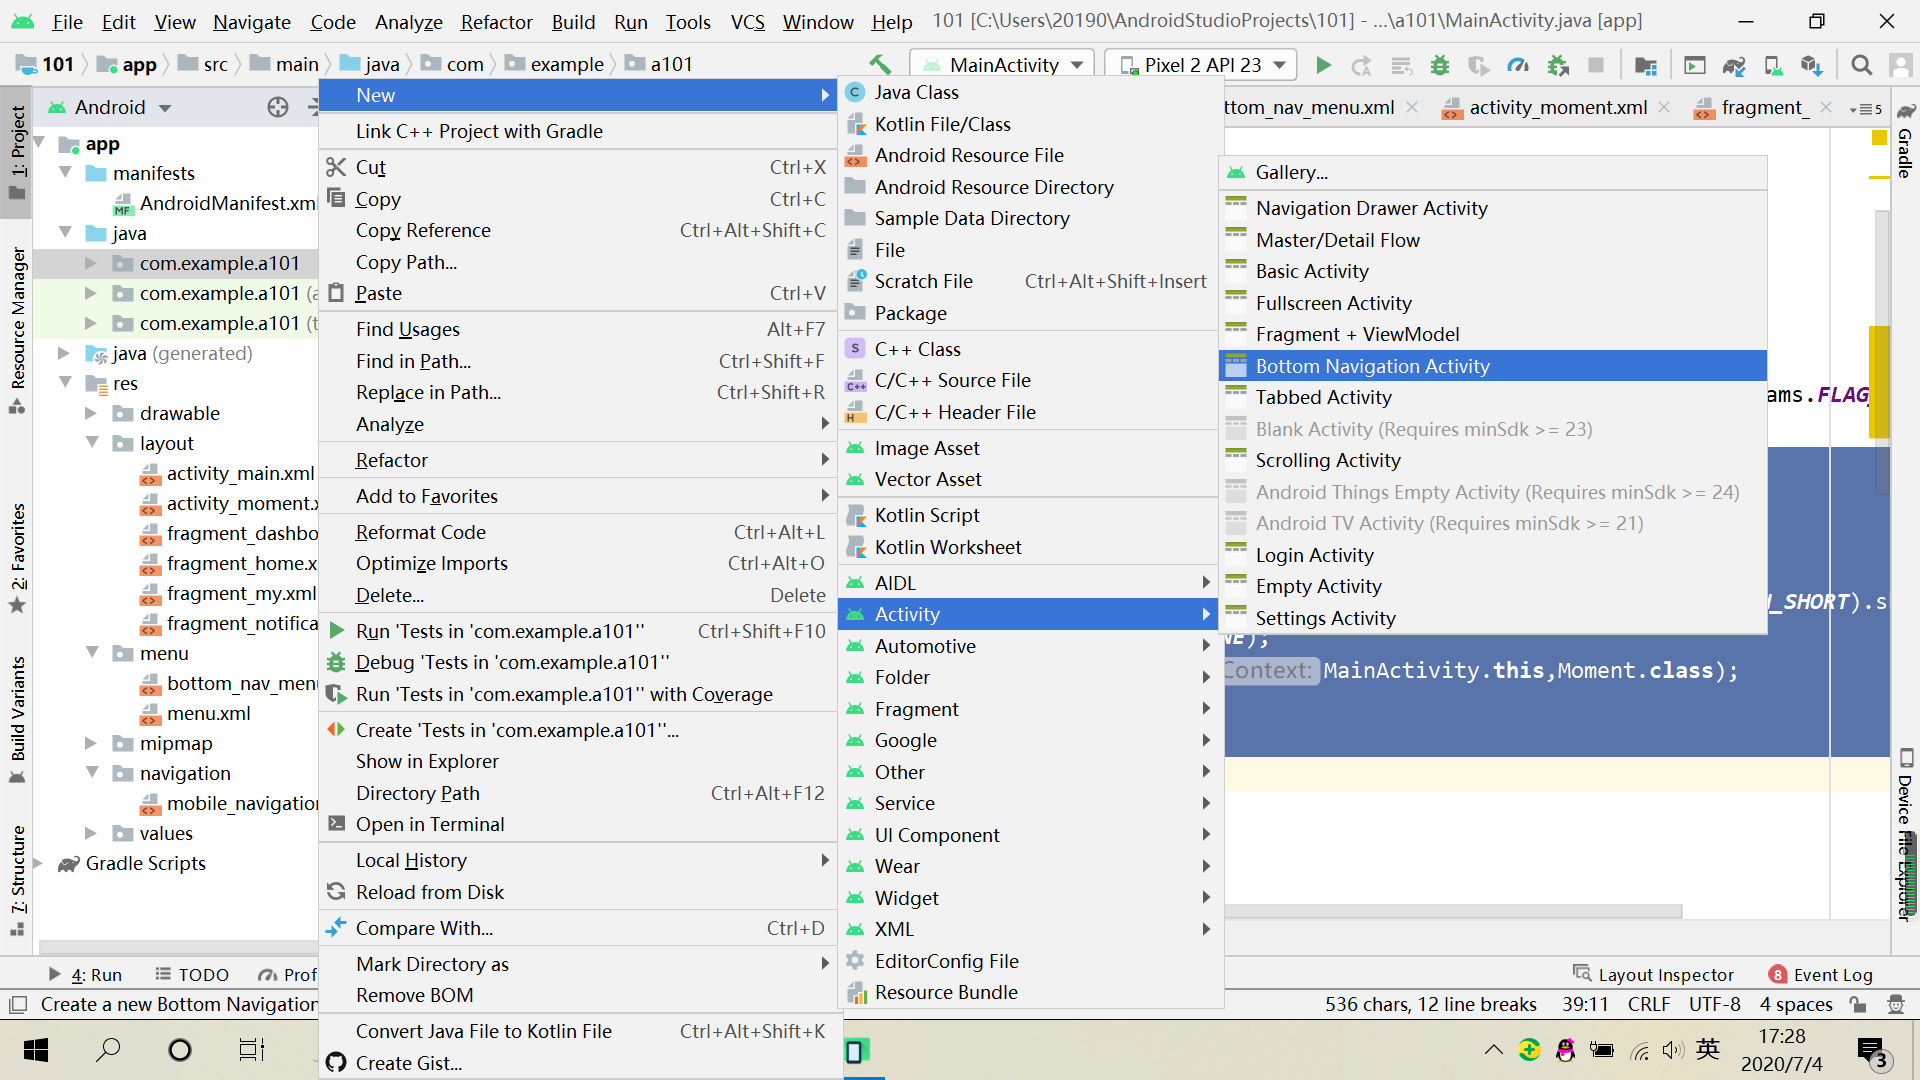This screenshot has height=1080, width=1920.
Task: Collapse the manifests folder
Action: click(66, 173)
